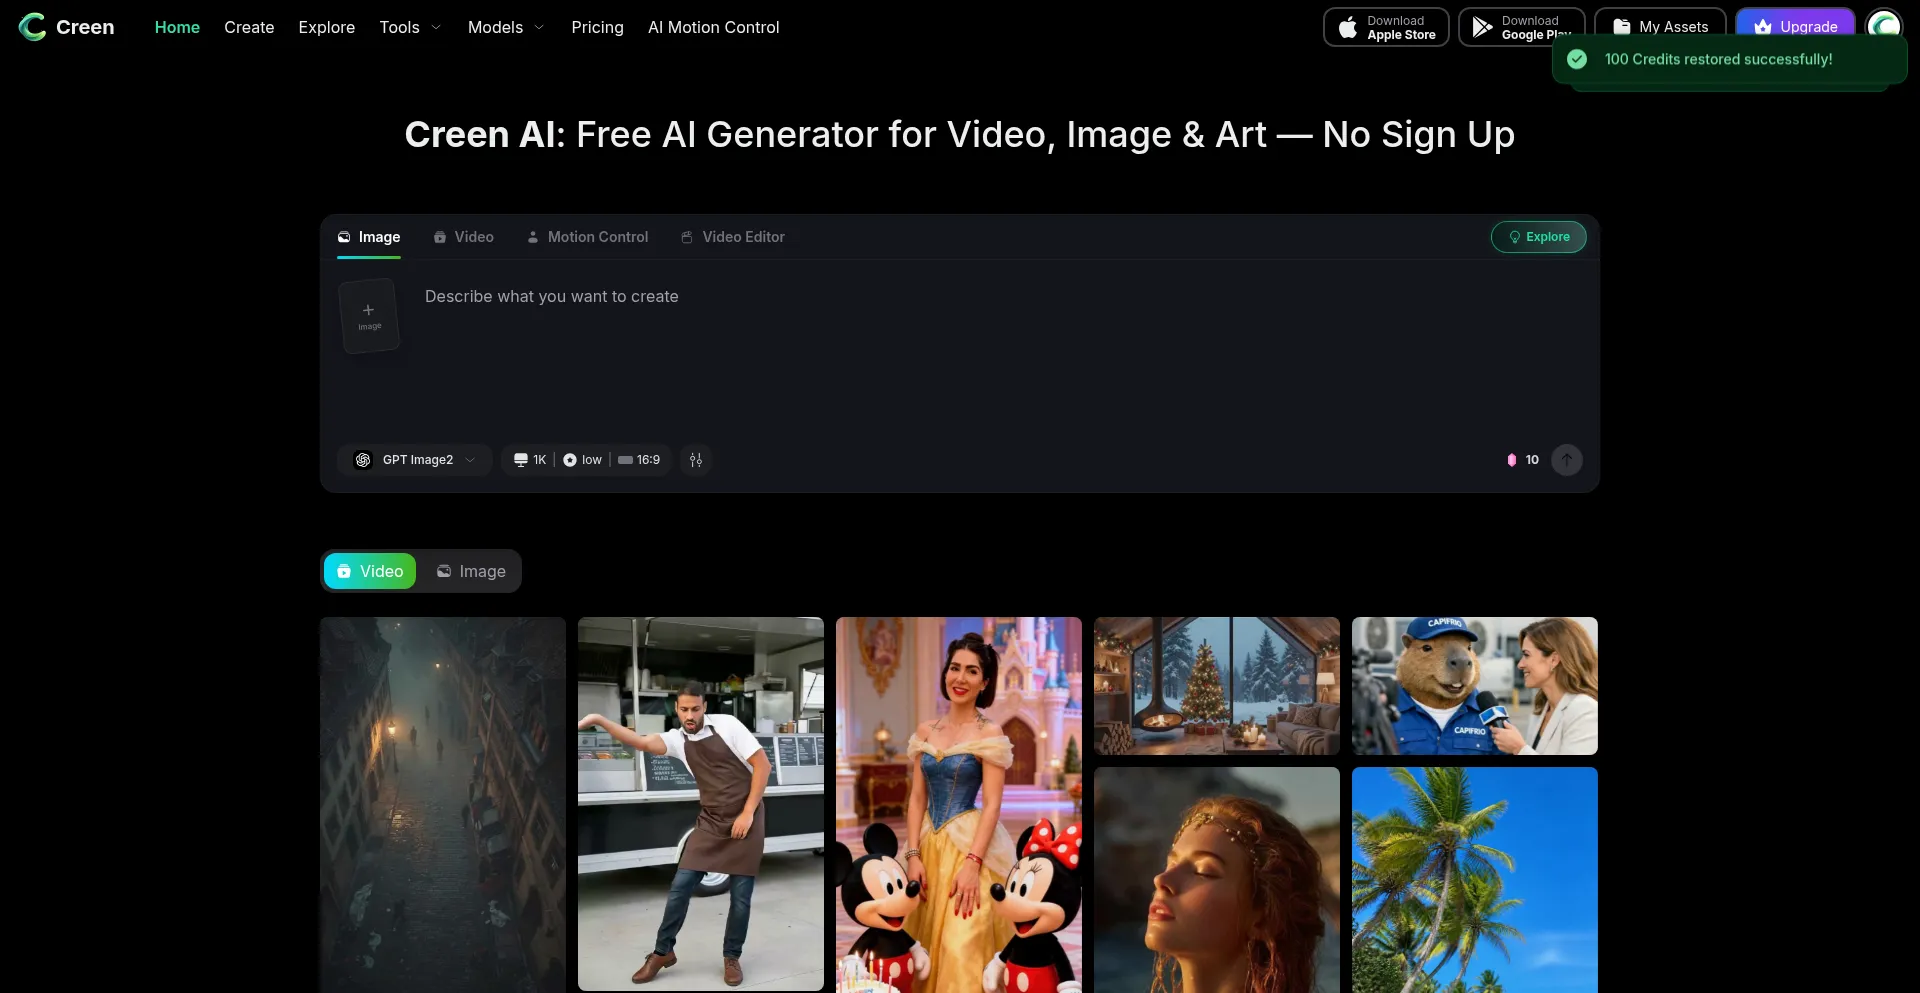Select the Image tab in generator panel
1920x993 pixels.
pyautogui.click(x=369, y=237)
